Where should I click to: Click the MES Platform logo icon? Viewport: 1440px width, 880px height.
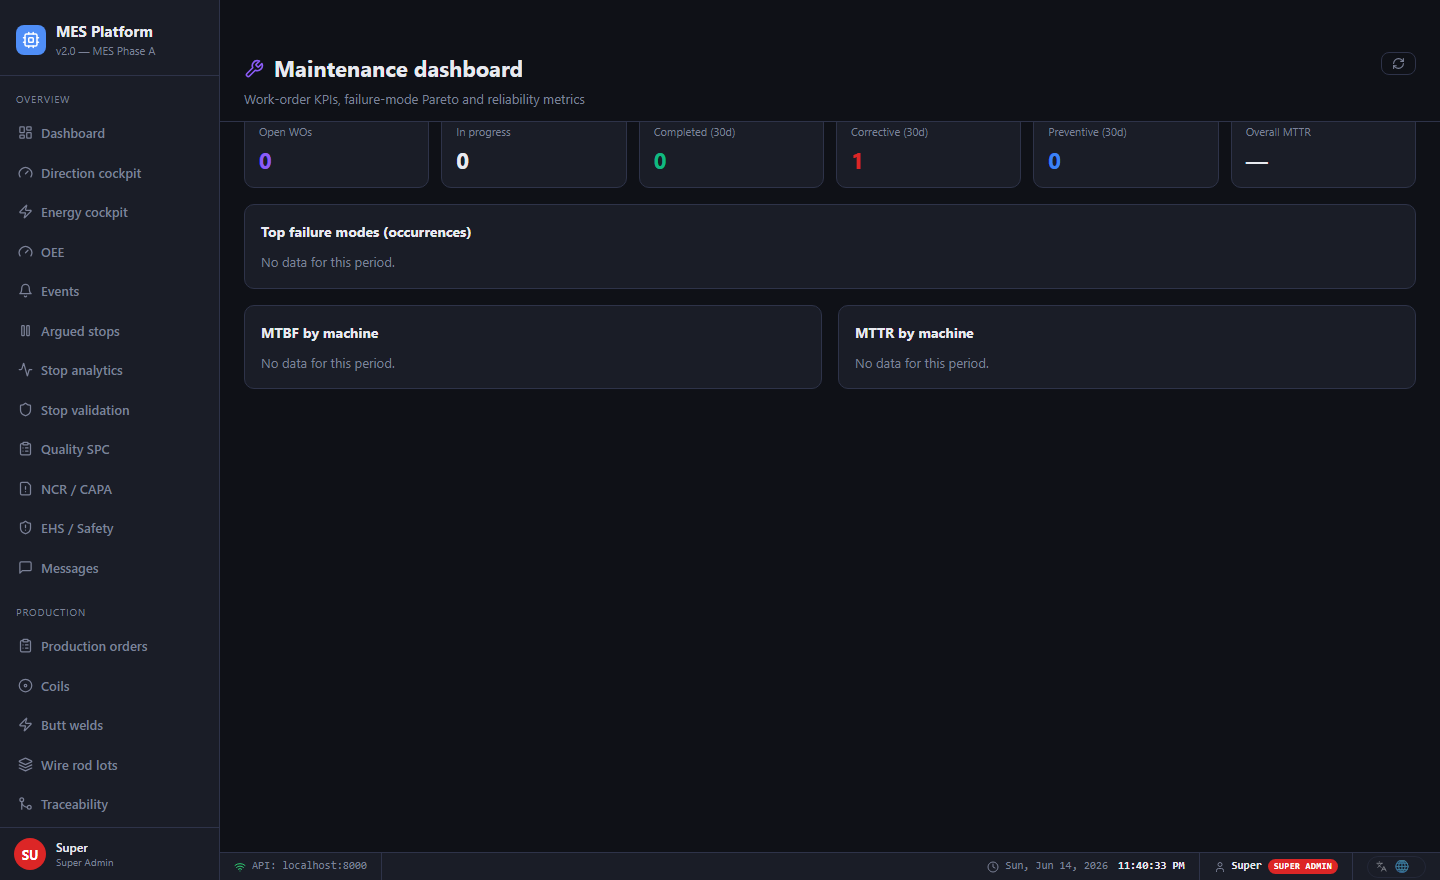click(x=31, y=40)
